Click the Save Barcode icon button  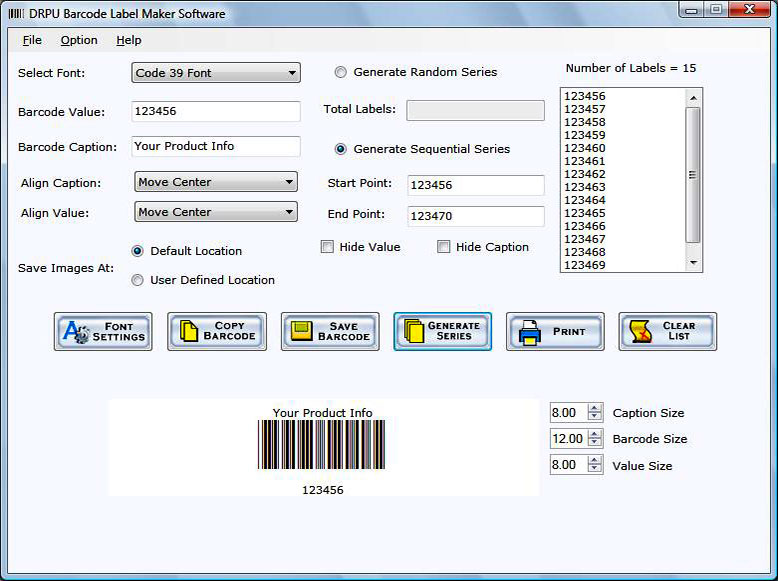point(330,332)
